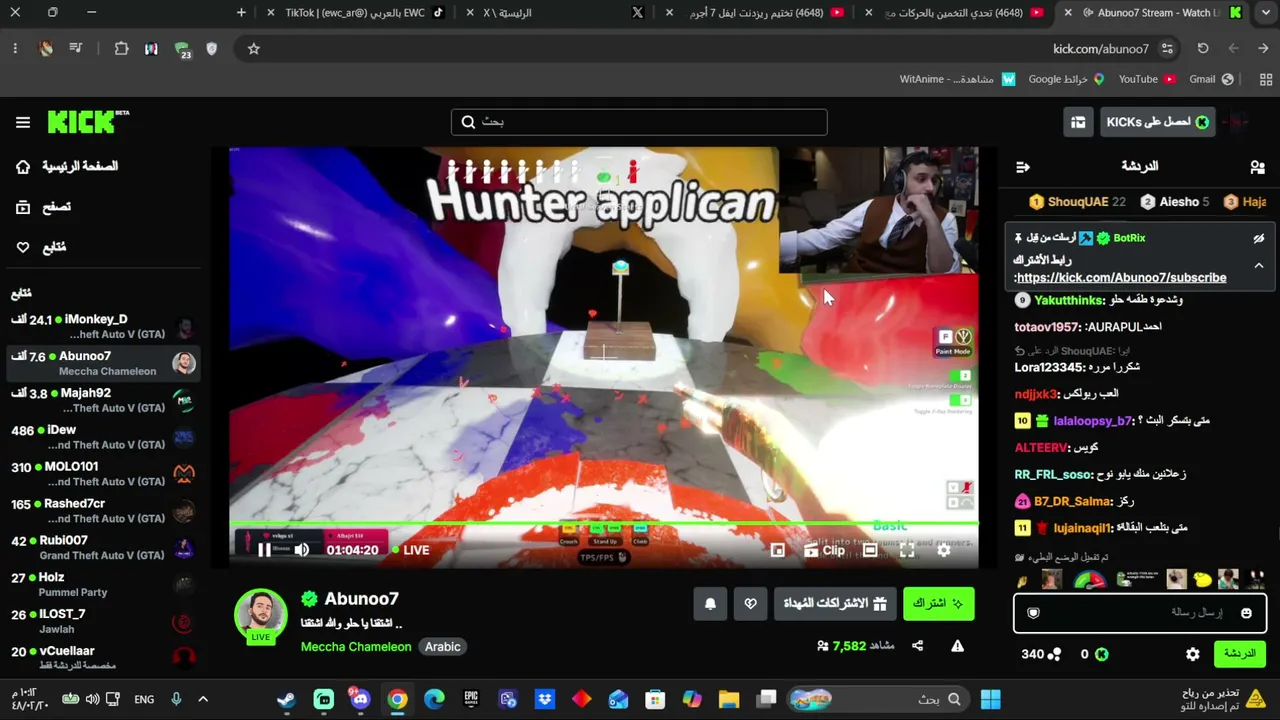
Task: Open the Windows Start menu
Action: click(x=991, y=699)
